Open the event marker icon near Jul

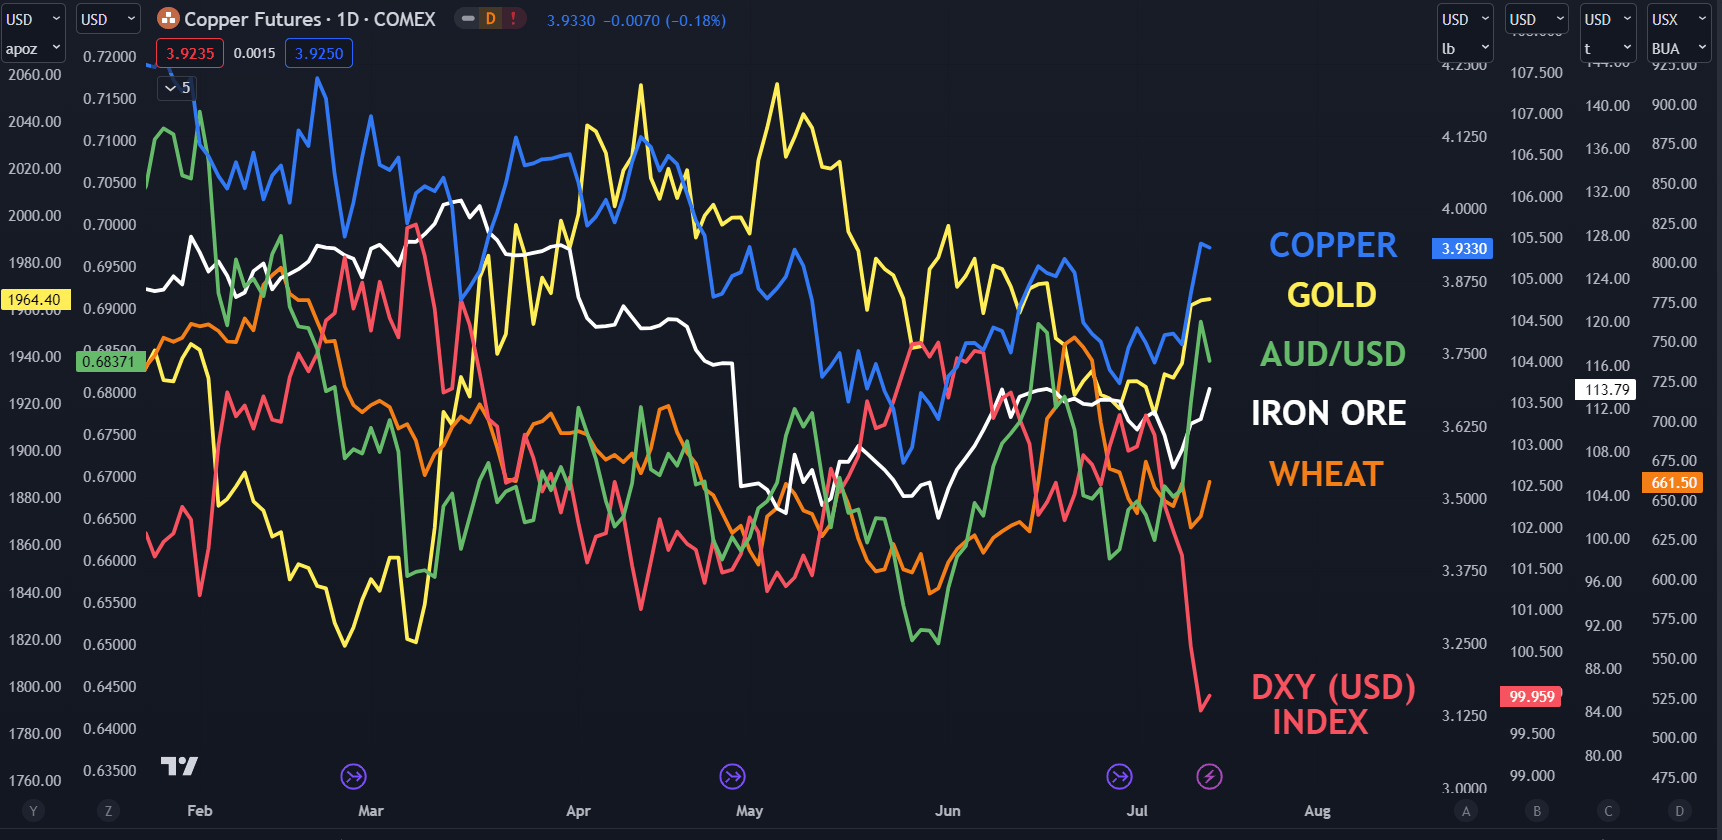point(1119,776)
